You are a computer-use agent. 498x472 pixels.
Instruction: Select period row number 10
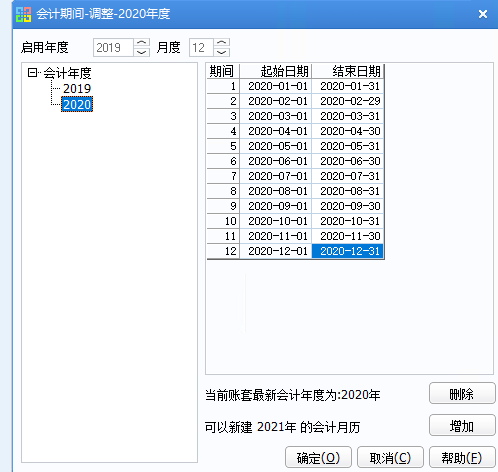(223, 221)
